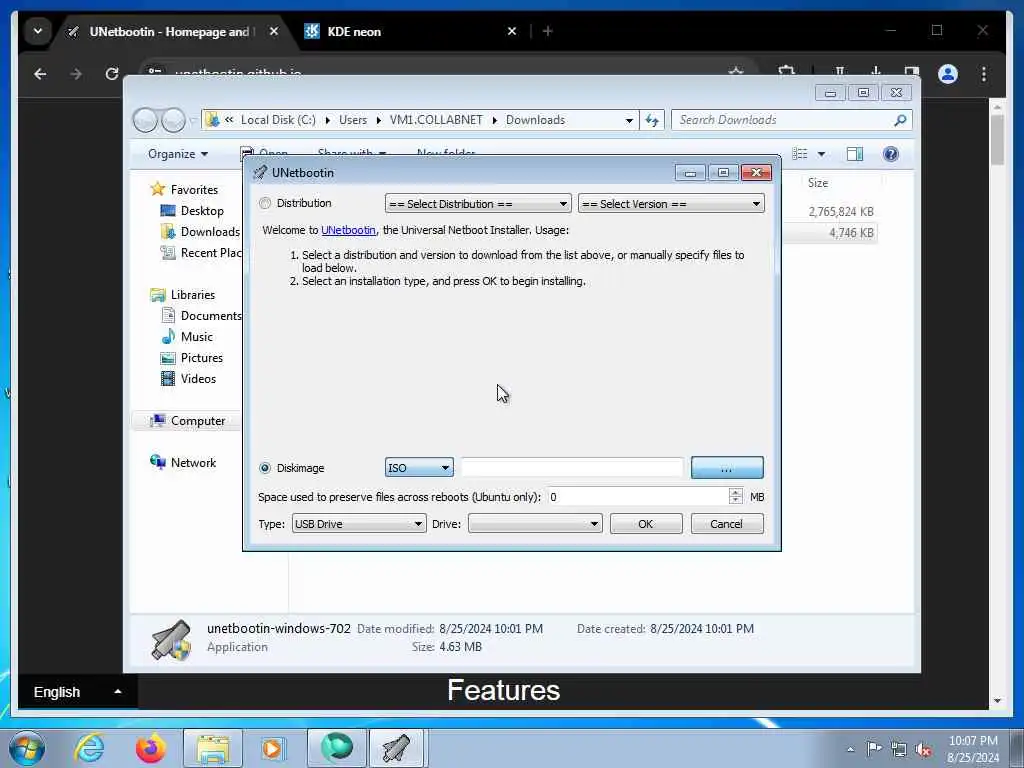The height and width of the screenshot is (768, 1024).
Task: Select Recent Places in Explorer sidebar
Action: (210, 253)
